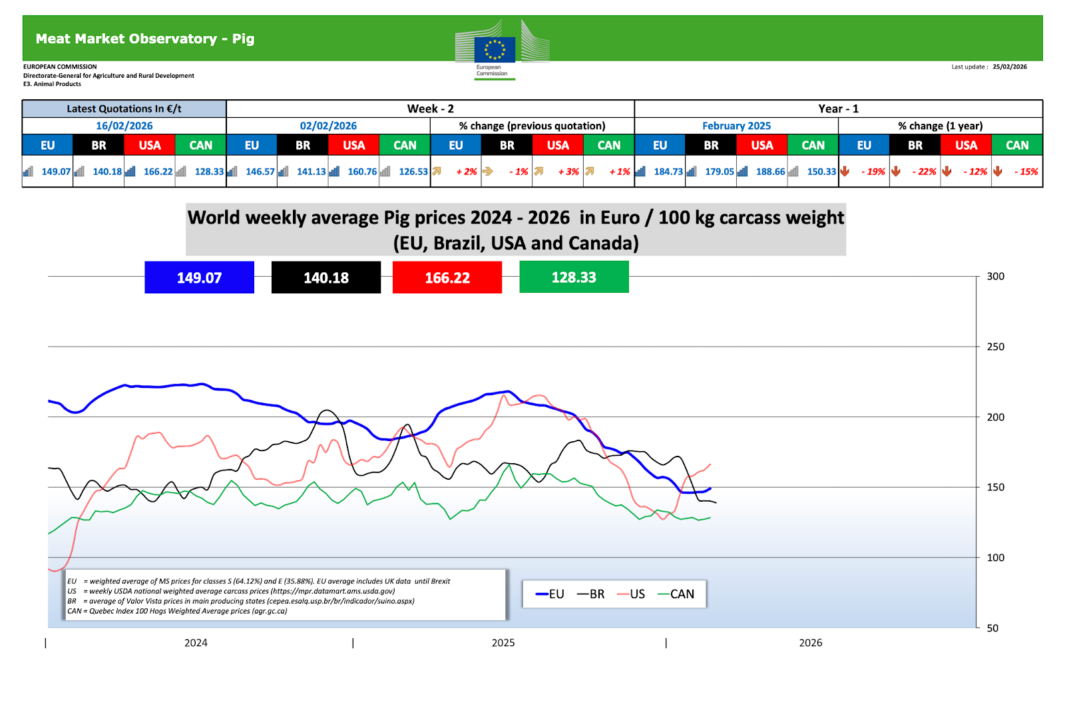Click the Week - 2 section header
This screenshot has height=708, width=1065.
point(430,108)
